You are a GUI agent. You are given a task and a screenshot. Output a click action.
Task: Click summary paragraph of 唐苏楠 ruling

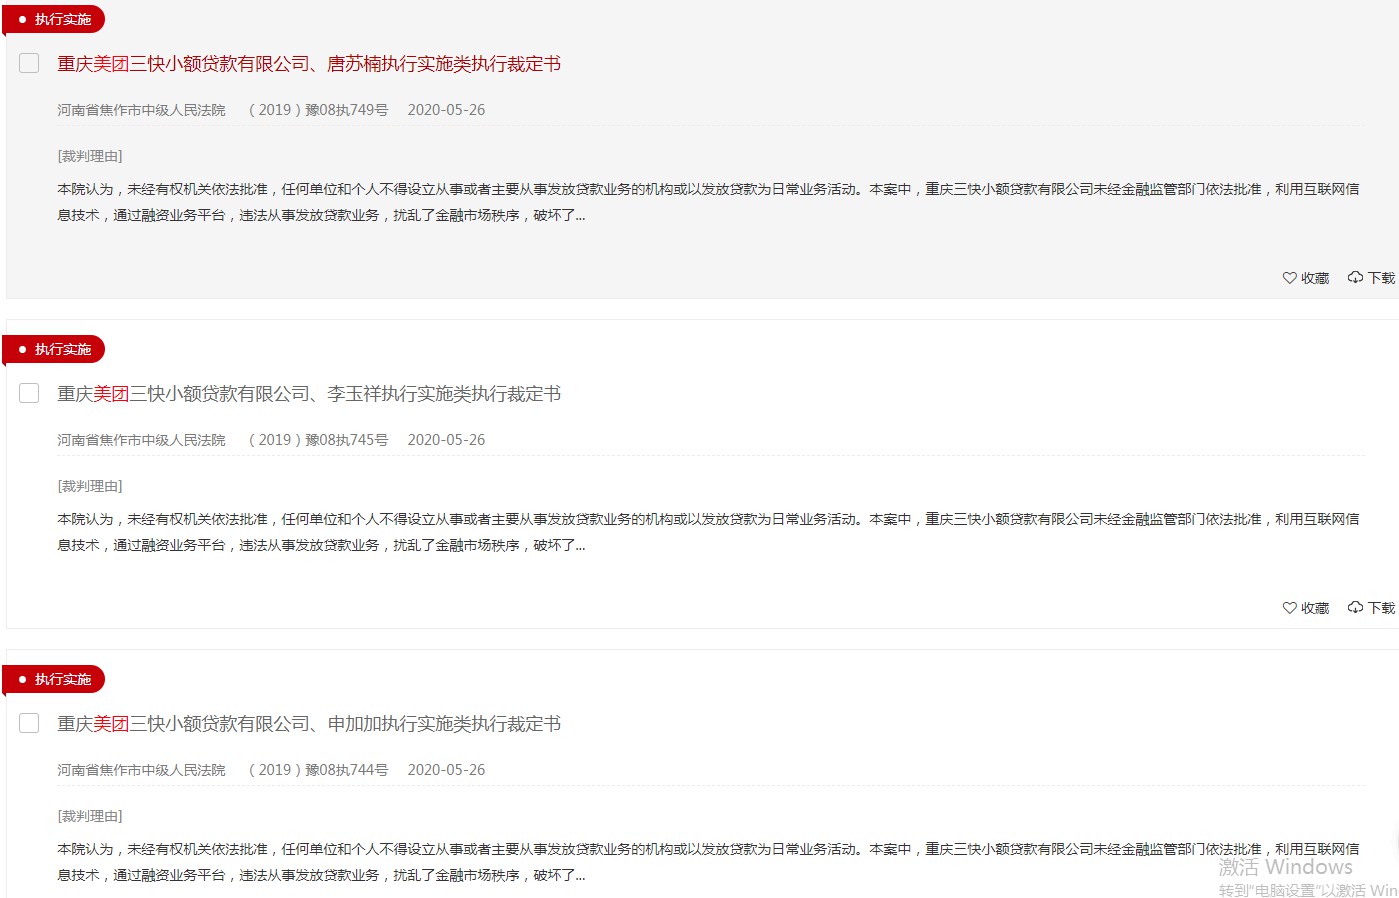tap(708, 202)
